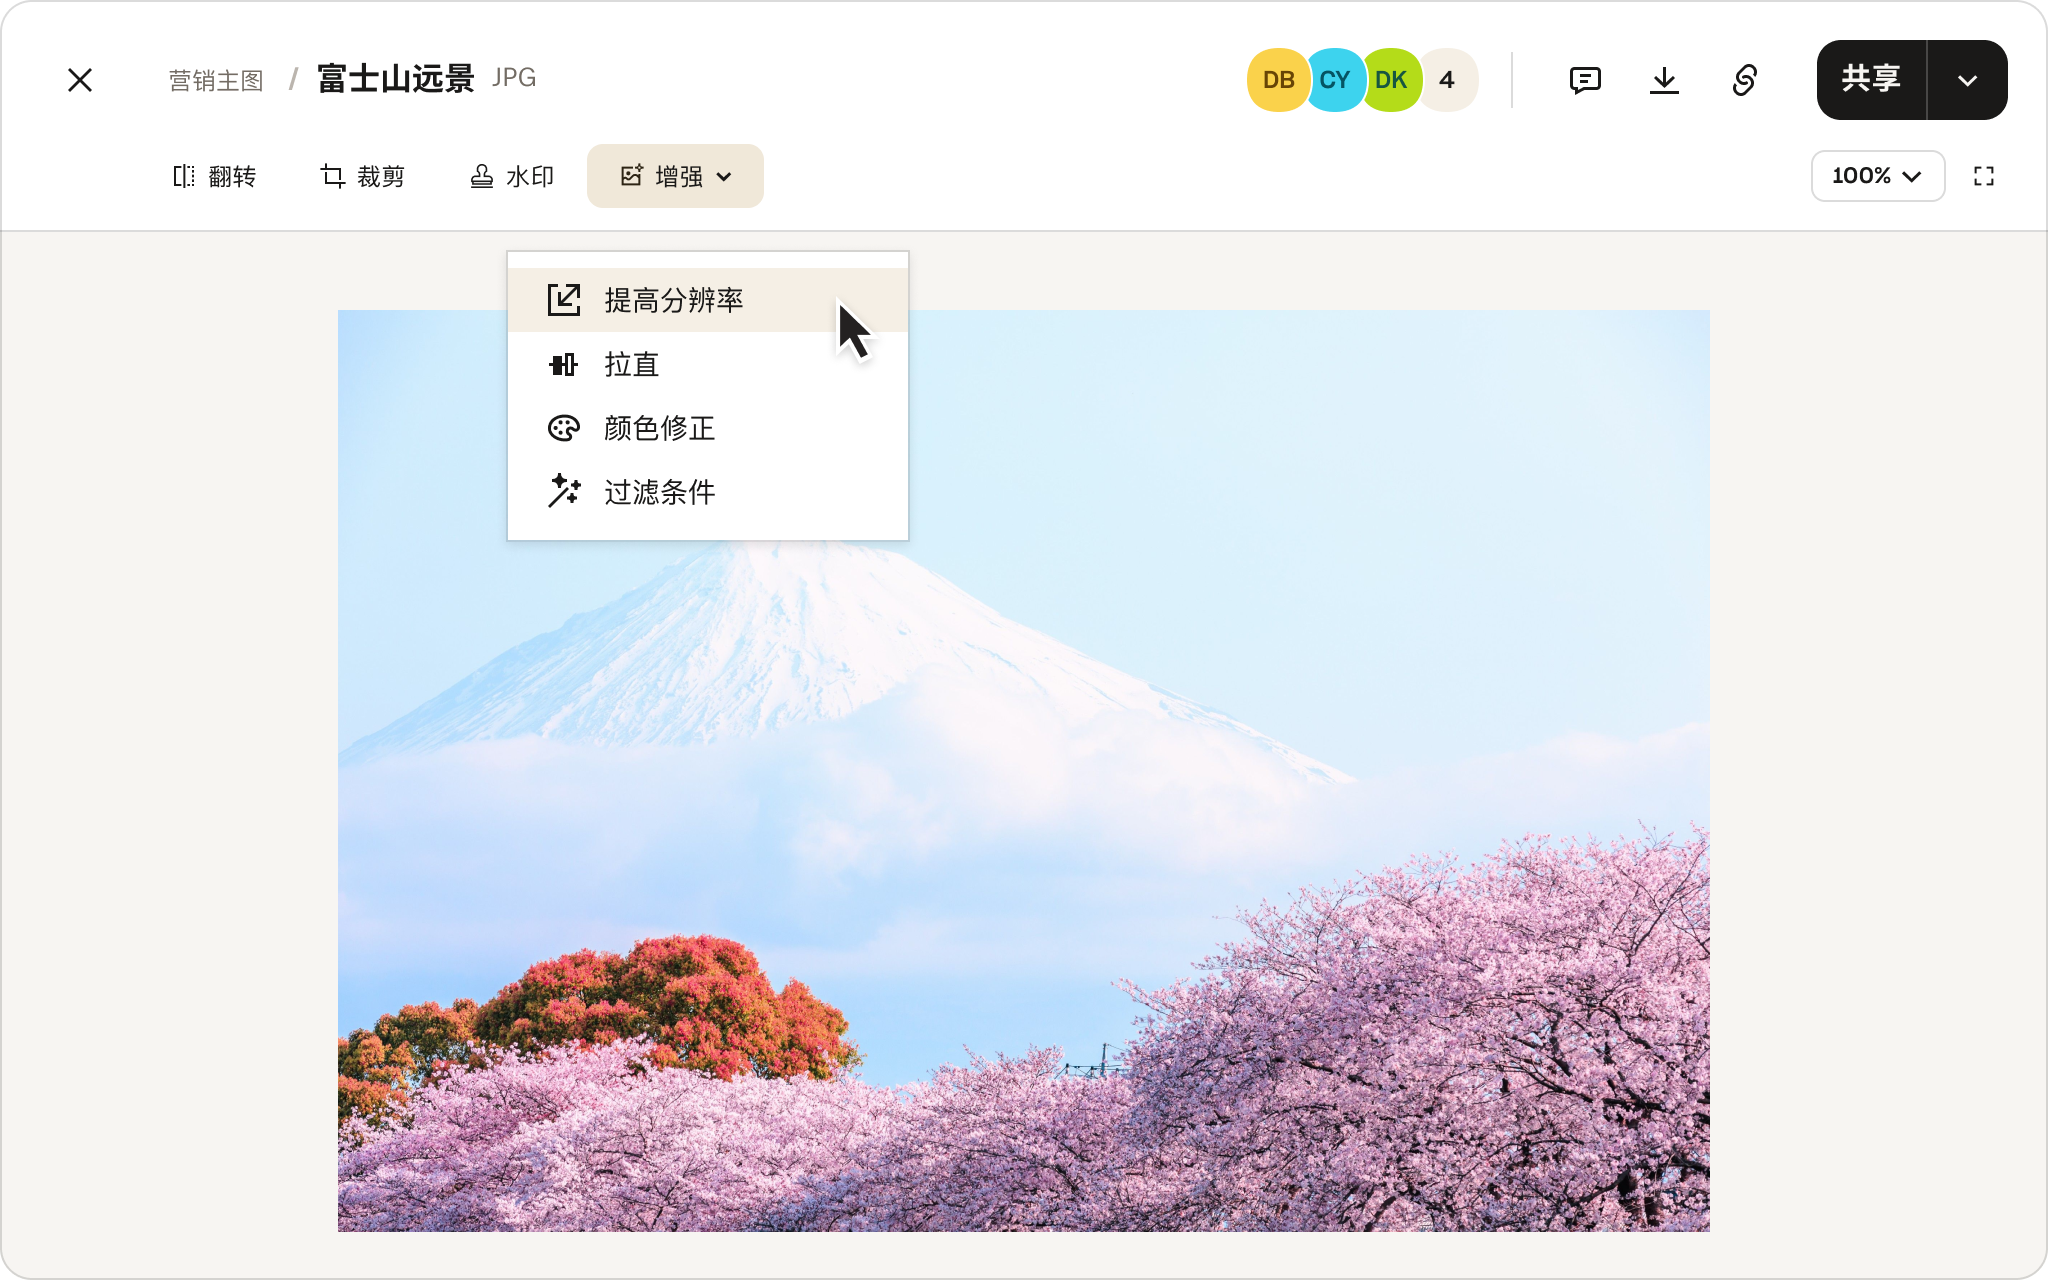The width and height of the screenshot is (2048, 1280).
Task: Open the 营销主图 breadcrumb folder
Action: click(216, 80)
